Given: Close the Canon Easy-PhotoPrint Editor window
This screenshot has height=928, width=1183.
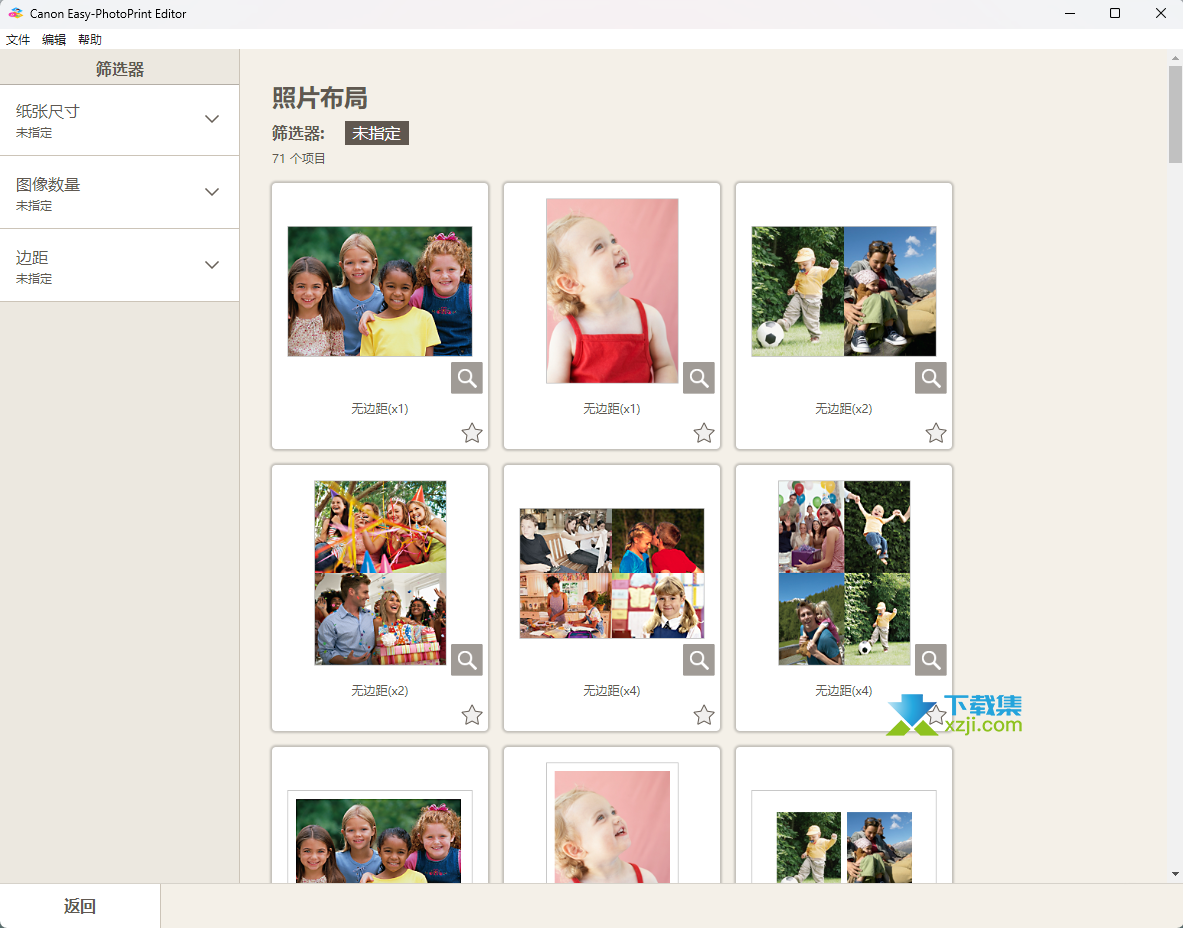Looking at the screenshot, I should (1160, 14).
